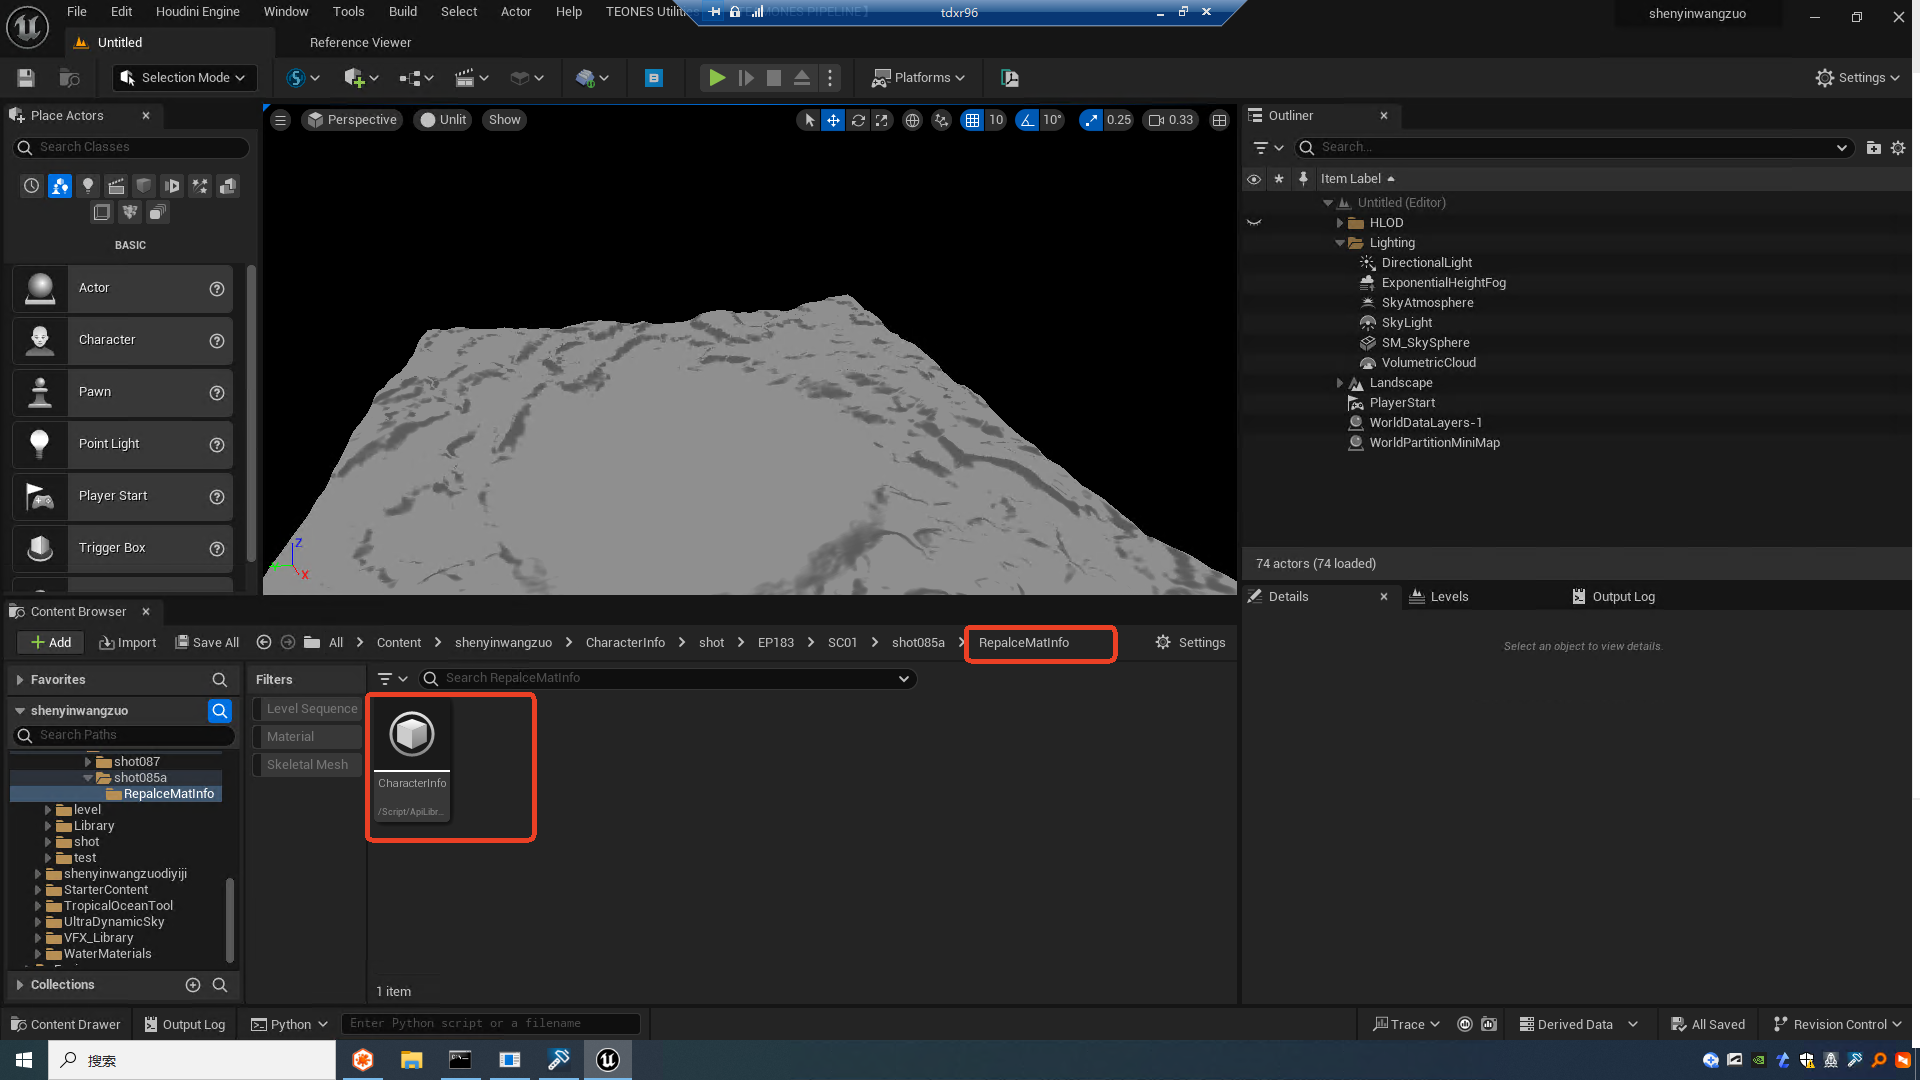Open Unreal Editor from Windows taskbar
Image resolution: width=1920 pixels, height=1080 pixels.
(x=608, y=1060)
